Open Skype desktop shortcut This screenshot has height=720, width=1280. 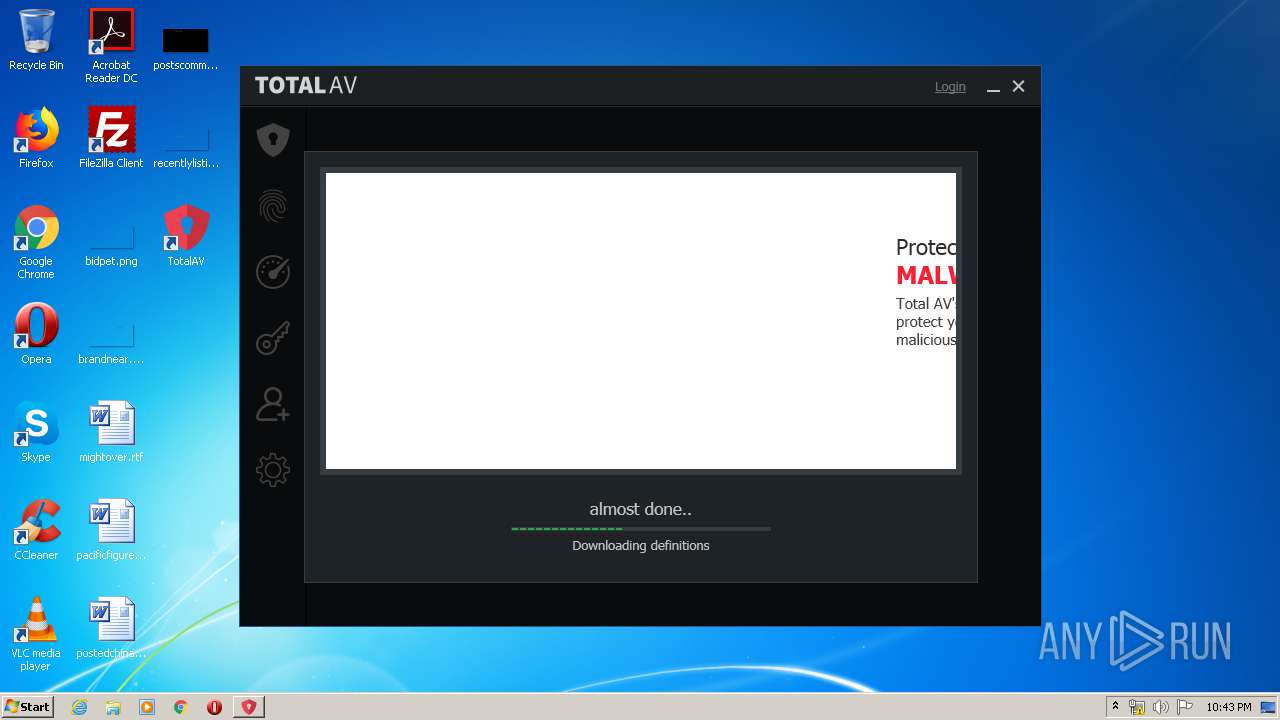pyautogui.click(x=36, y=432)
